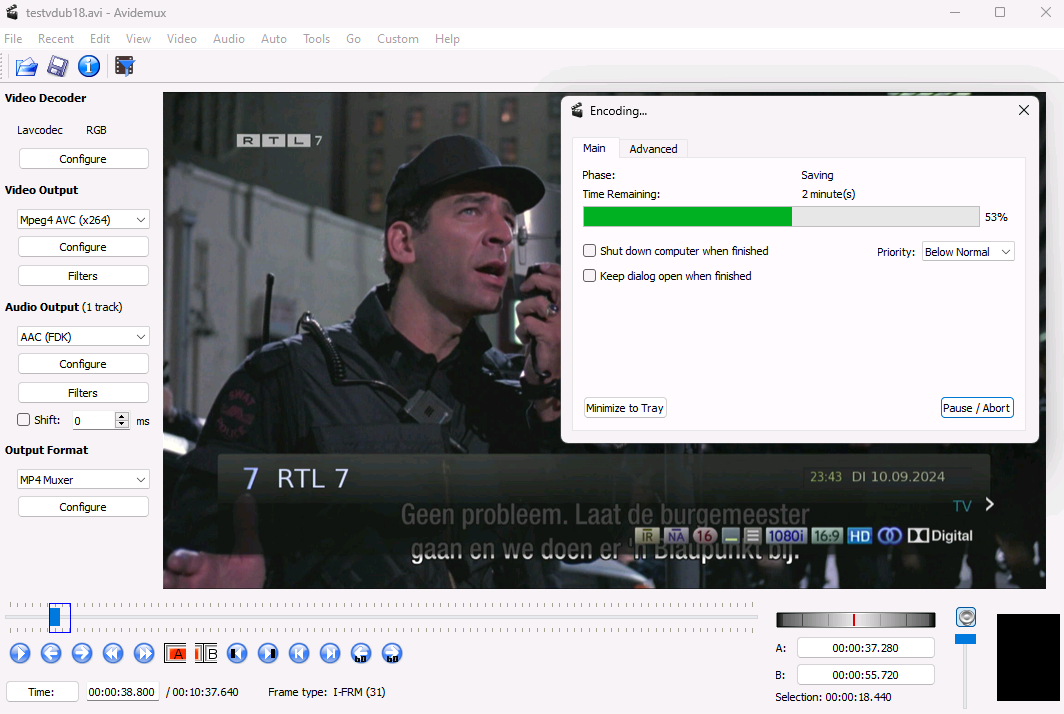
Task: Click Configure under Video Output
Action: pyautogui.click(x=83, y=247)
